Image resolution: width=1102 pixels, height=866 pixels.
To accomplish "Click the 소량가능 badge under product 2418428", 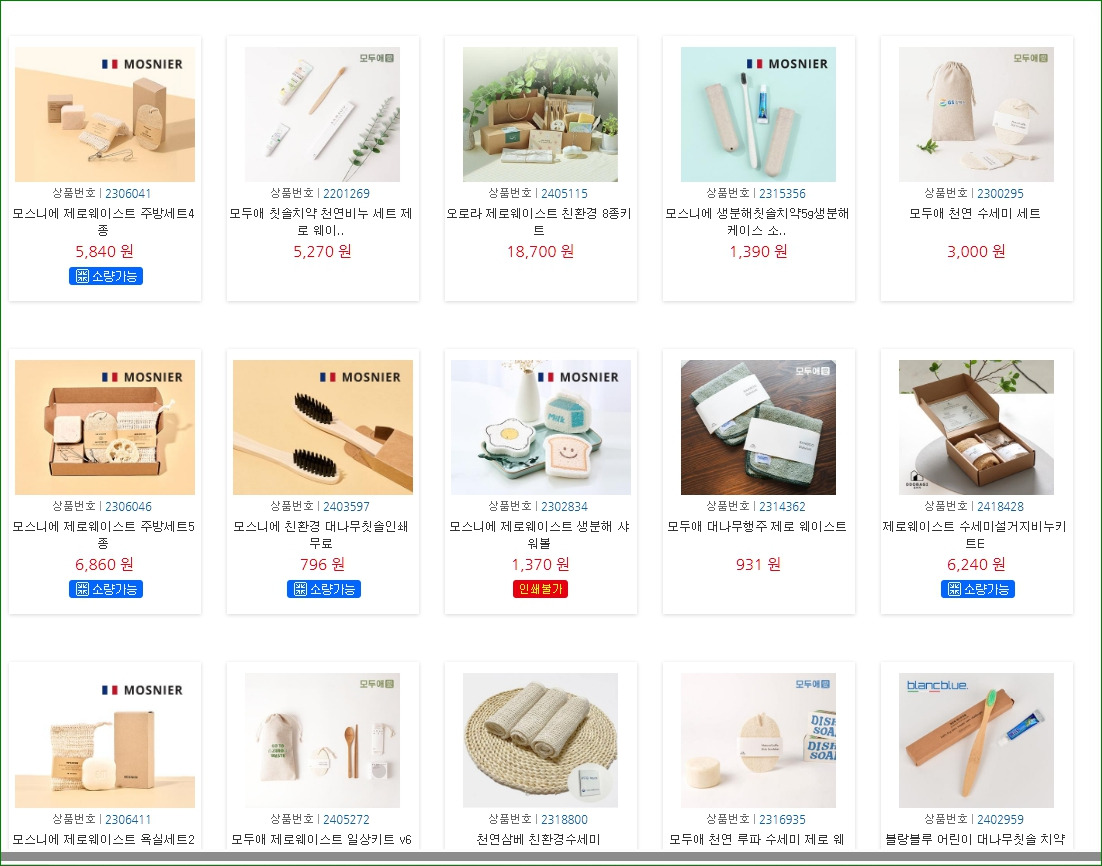I will pyautogui.click(x=978, y=589).
